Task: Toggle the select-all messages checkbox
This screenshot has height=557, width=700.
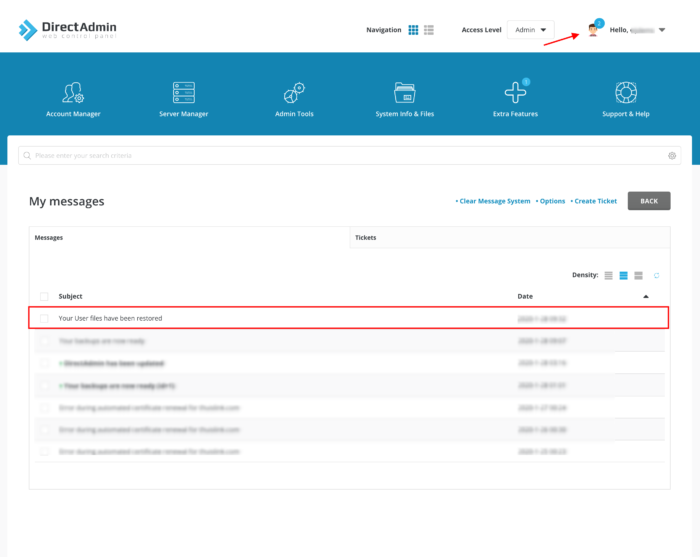Action: 44,296
